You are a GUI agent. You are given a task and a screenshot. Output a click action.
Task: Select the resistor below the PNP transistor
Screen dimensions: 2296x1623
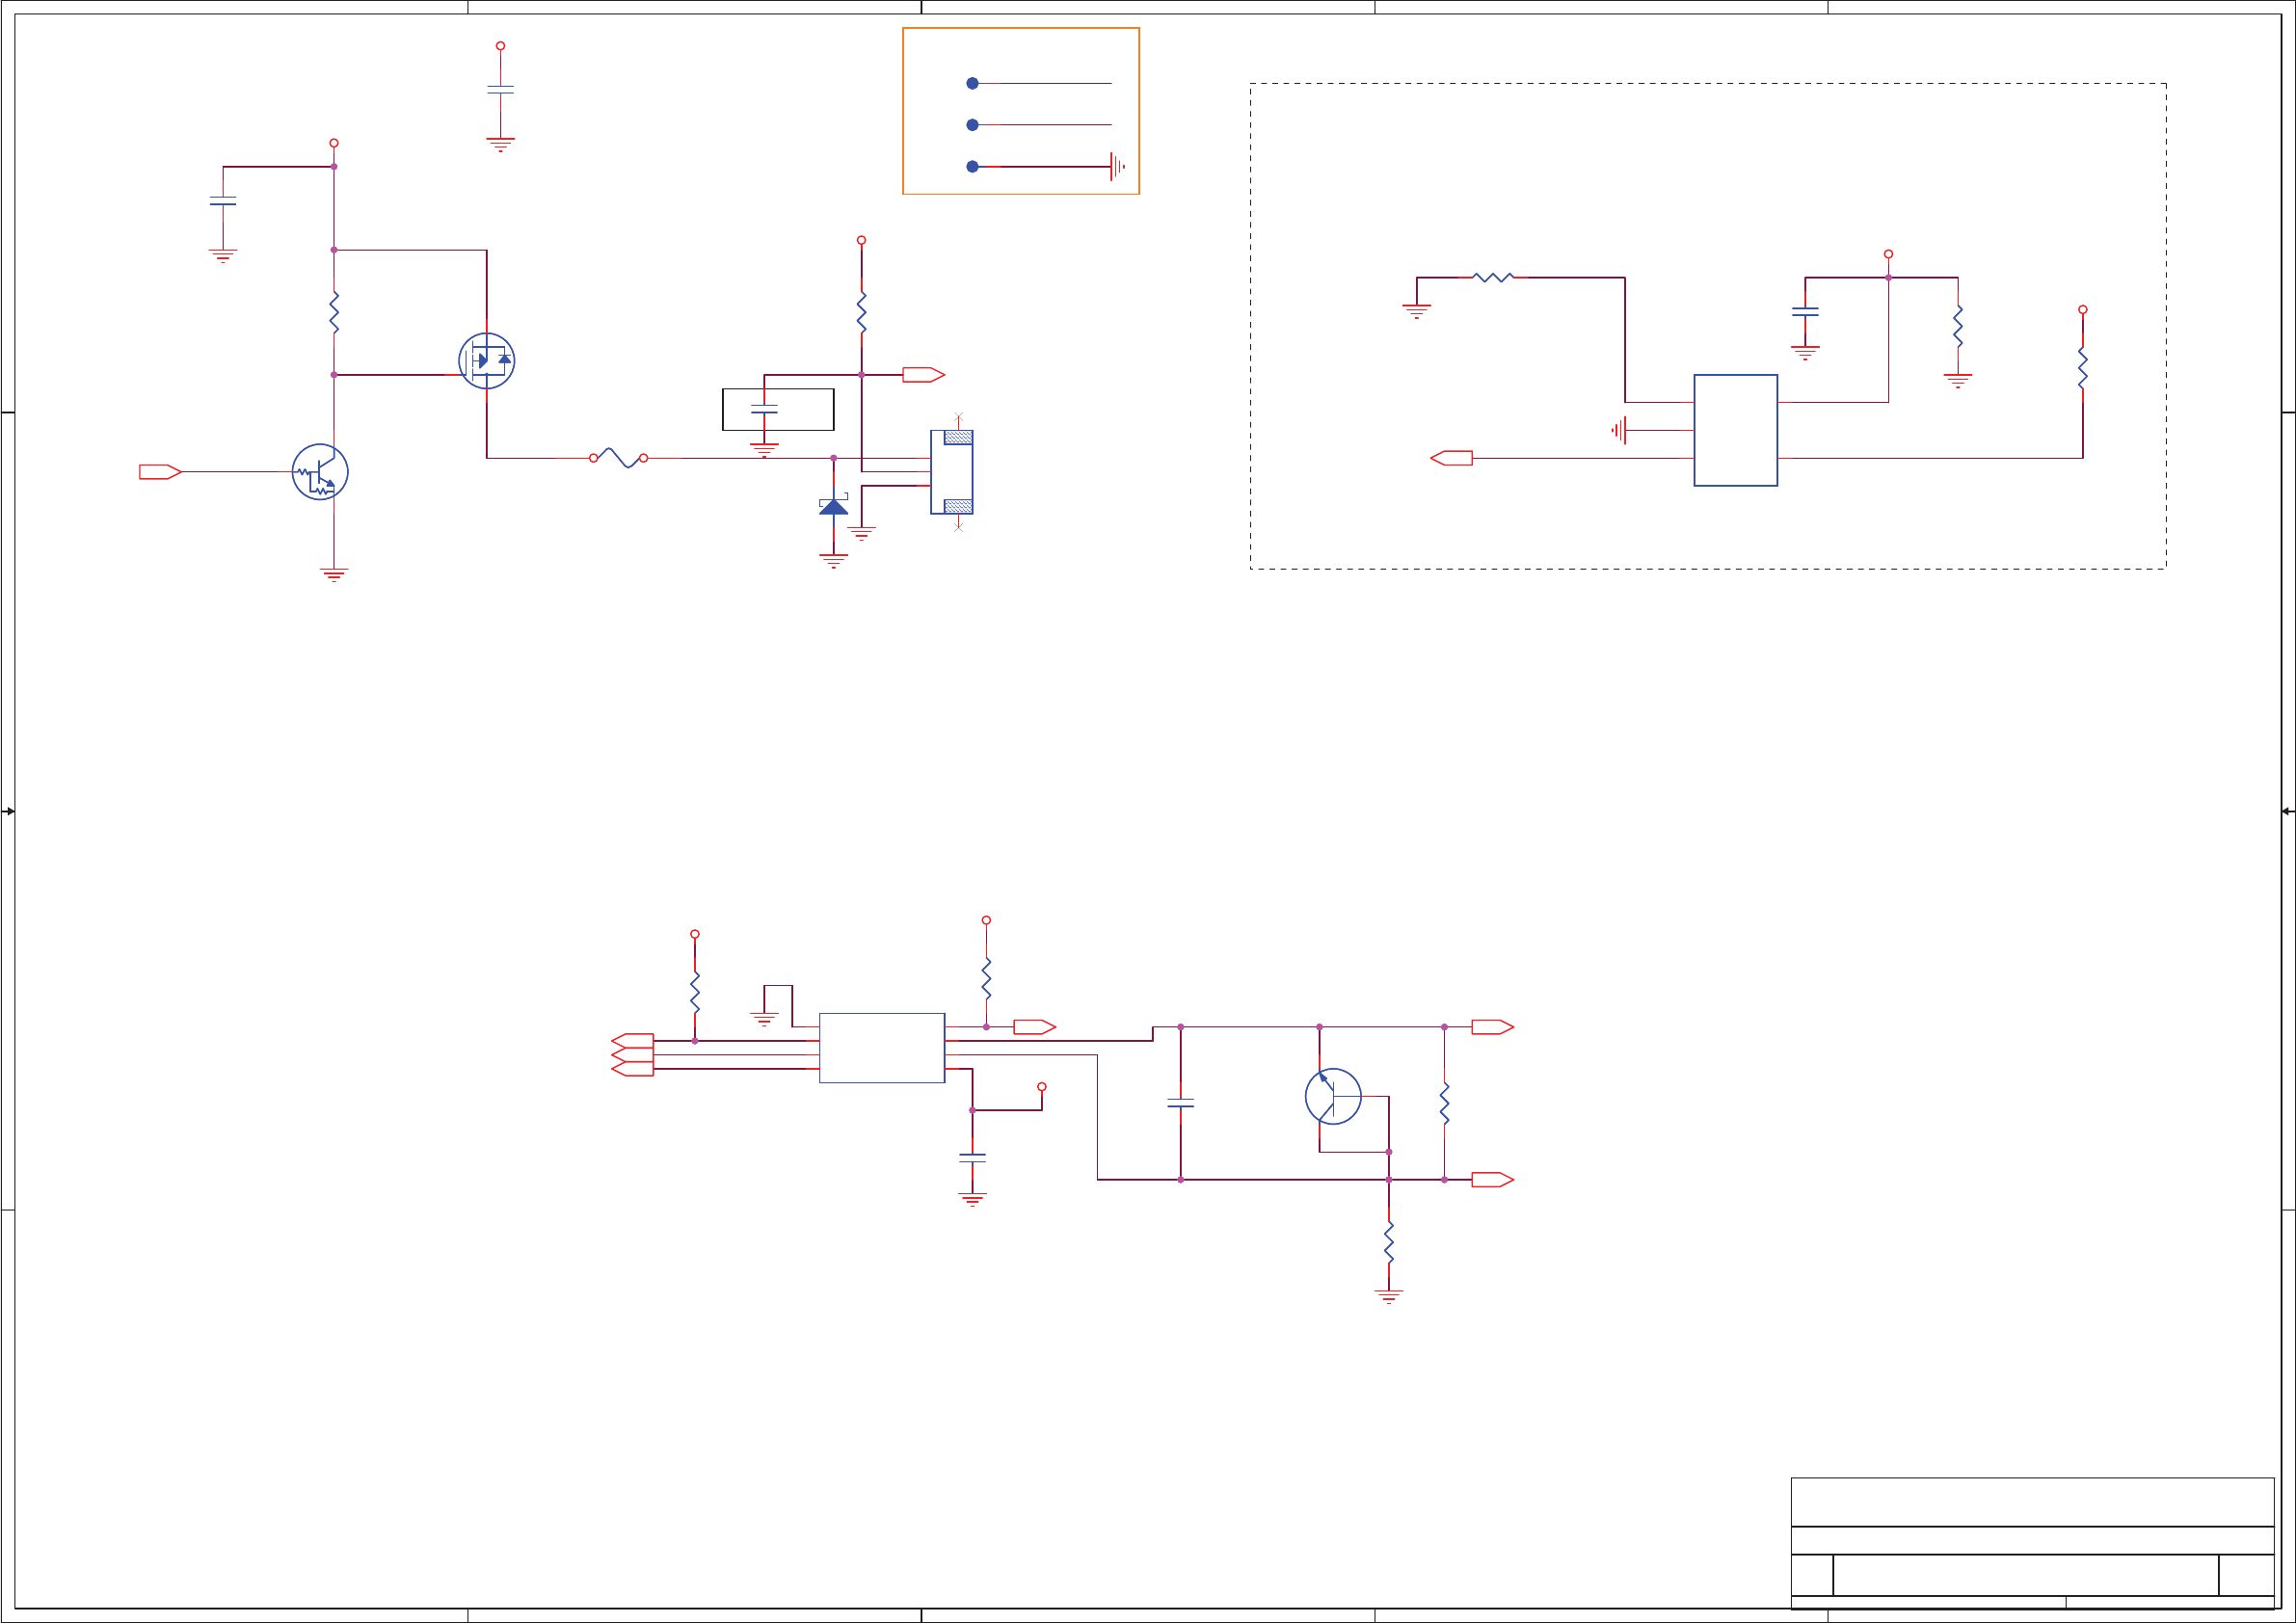pyautogui.click(x=1388, y=1242)
